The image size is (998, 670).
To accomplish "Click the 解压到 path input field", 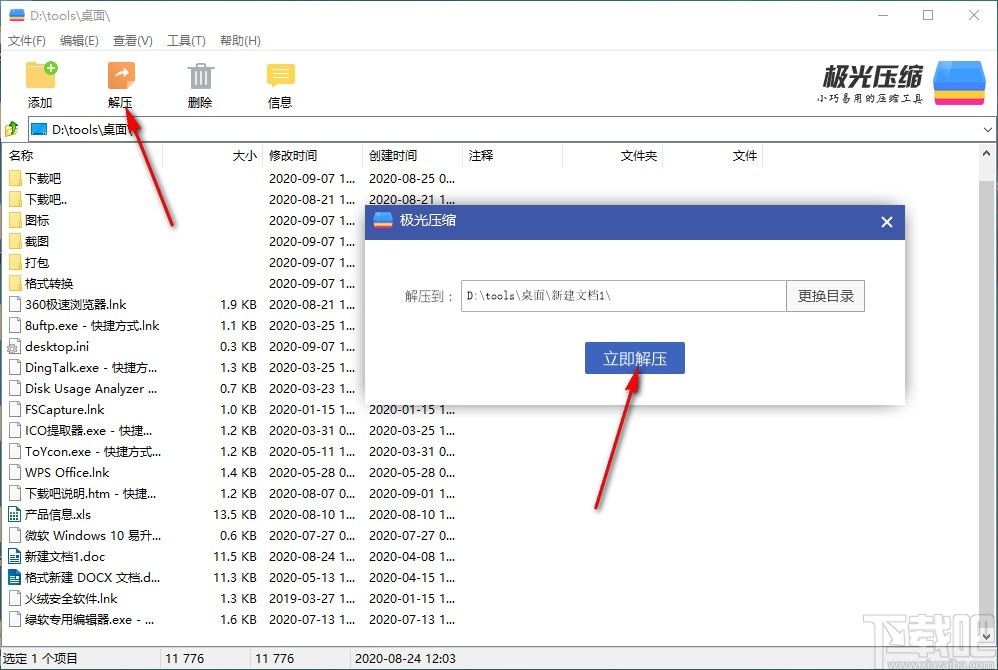I will 620,295.
